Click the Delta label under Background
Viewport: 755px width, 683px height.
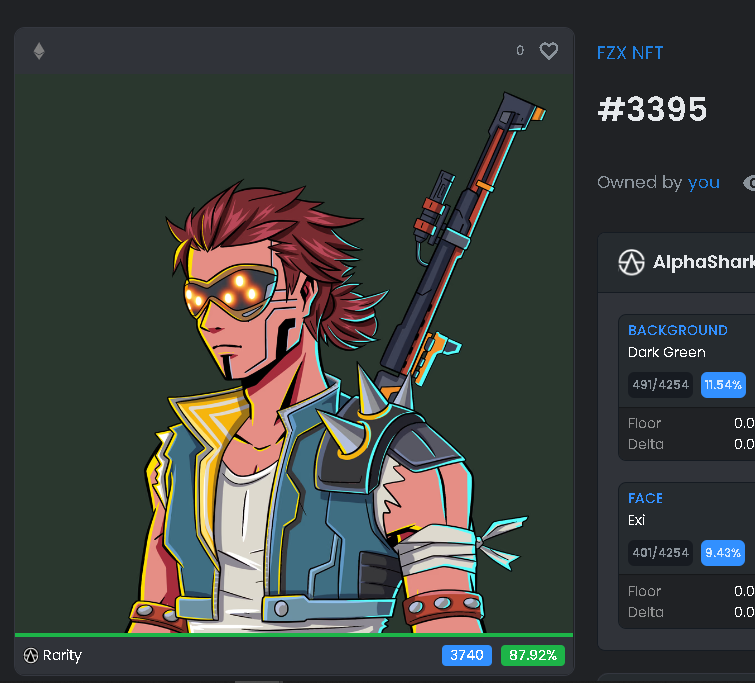(x=645, y=444)
